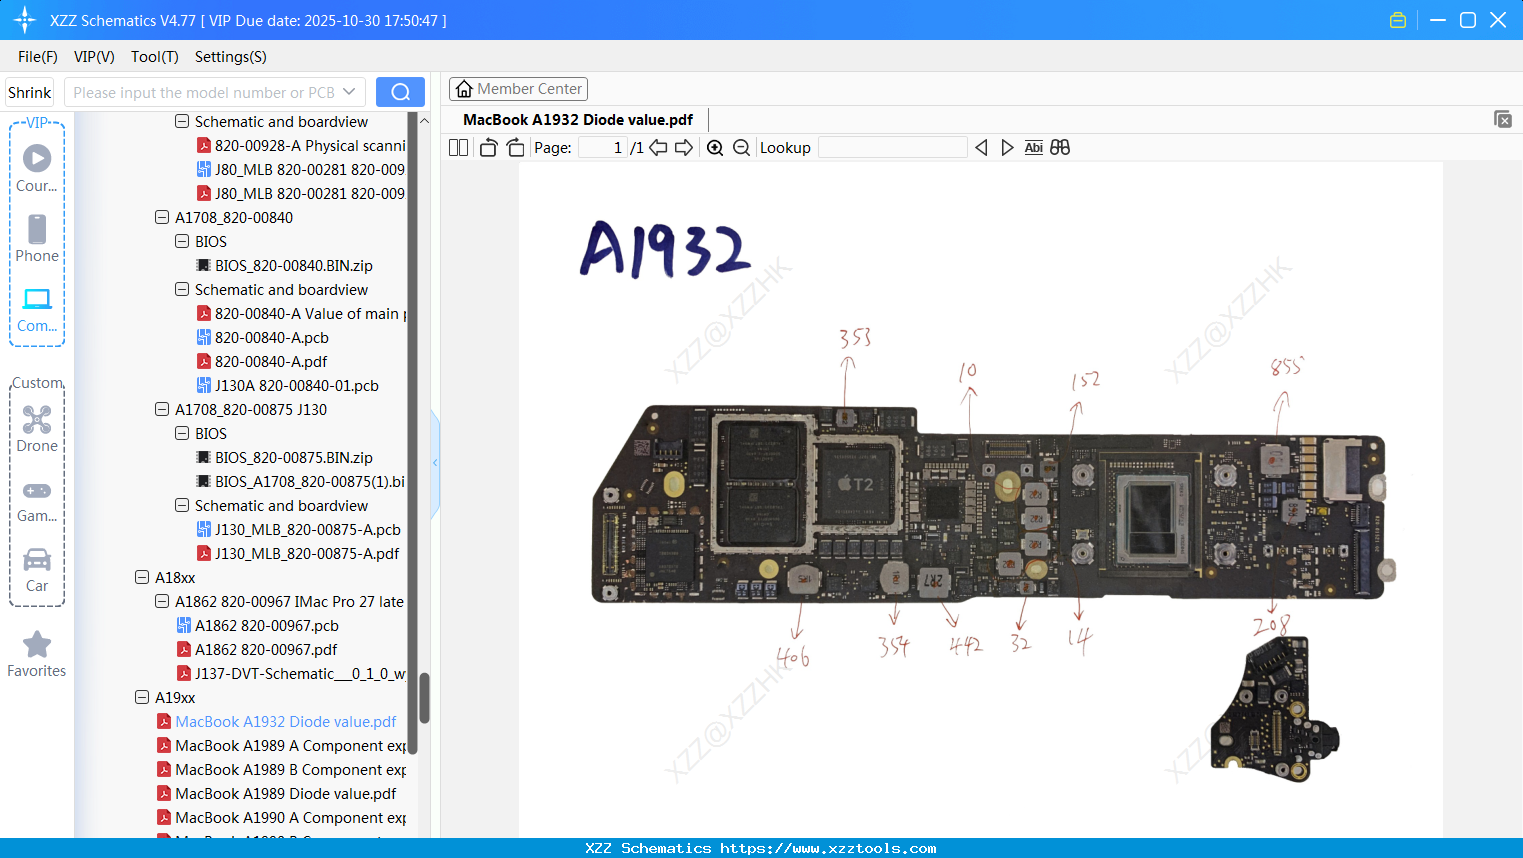Collapse BIOS under A1708_820-00875 J130

(x=182, y=433)
